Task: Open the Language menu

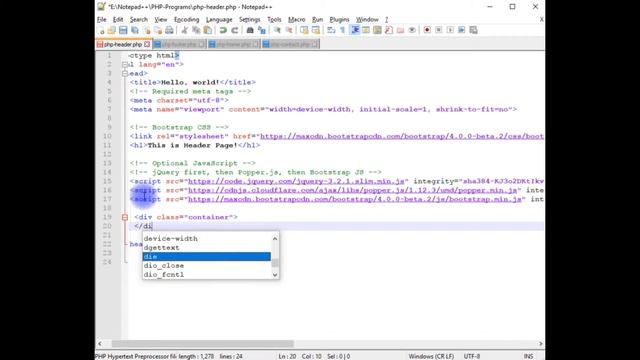Action: [219, 20]
